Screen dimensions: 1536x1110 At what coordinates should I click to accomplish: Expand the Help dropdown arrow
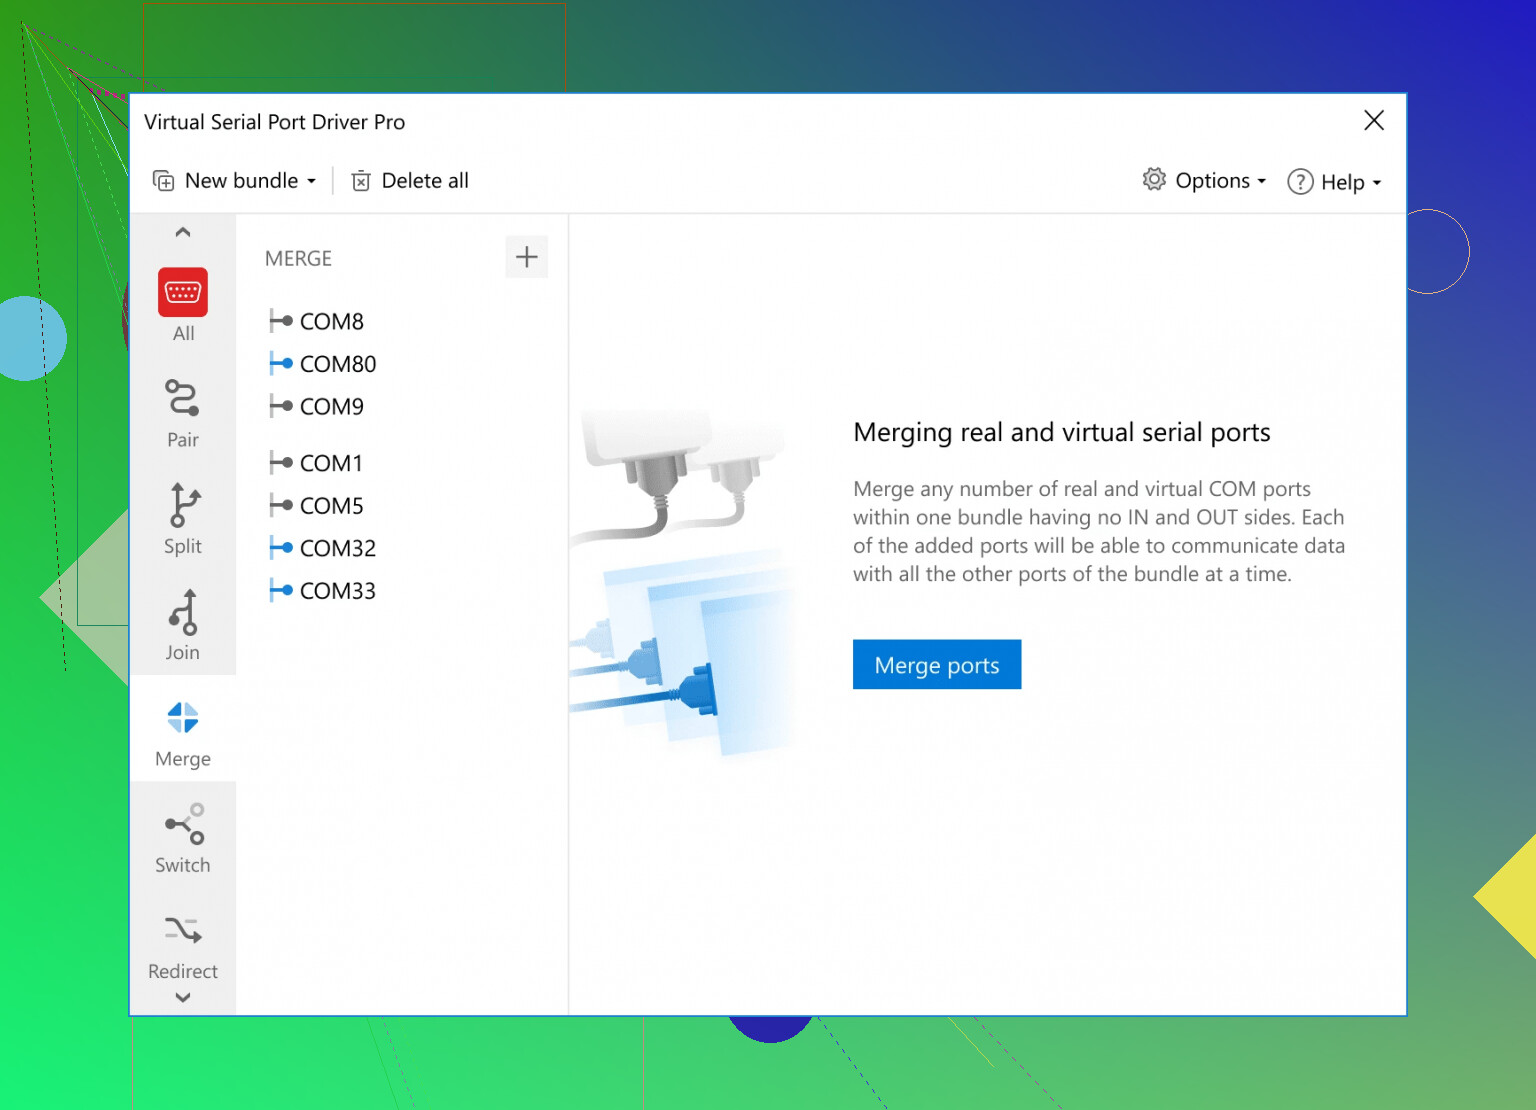click(x=1377, y=183)
